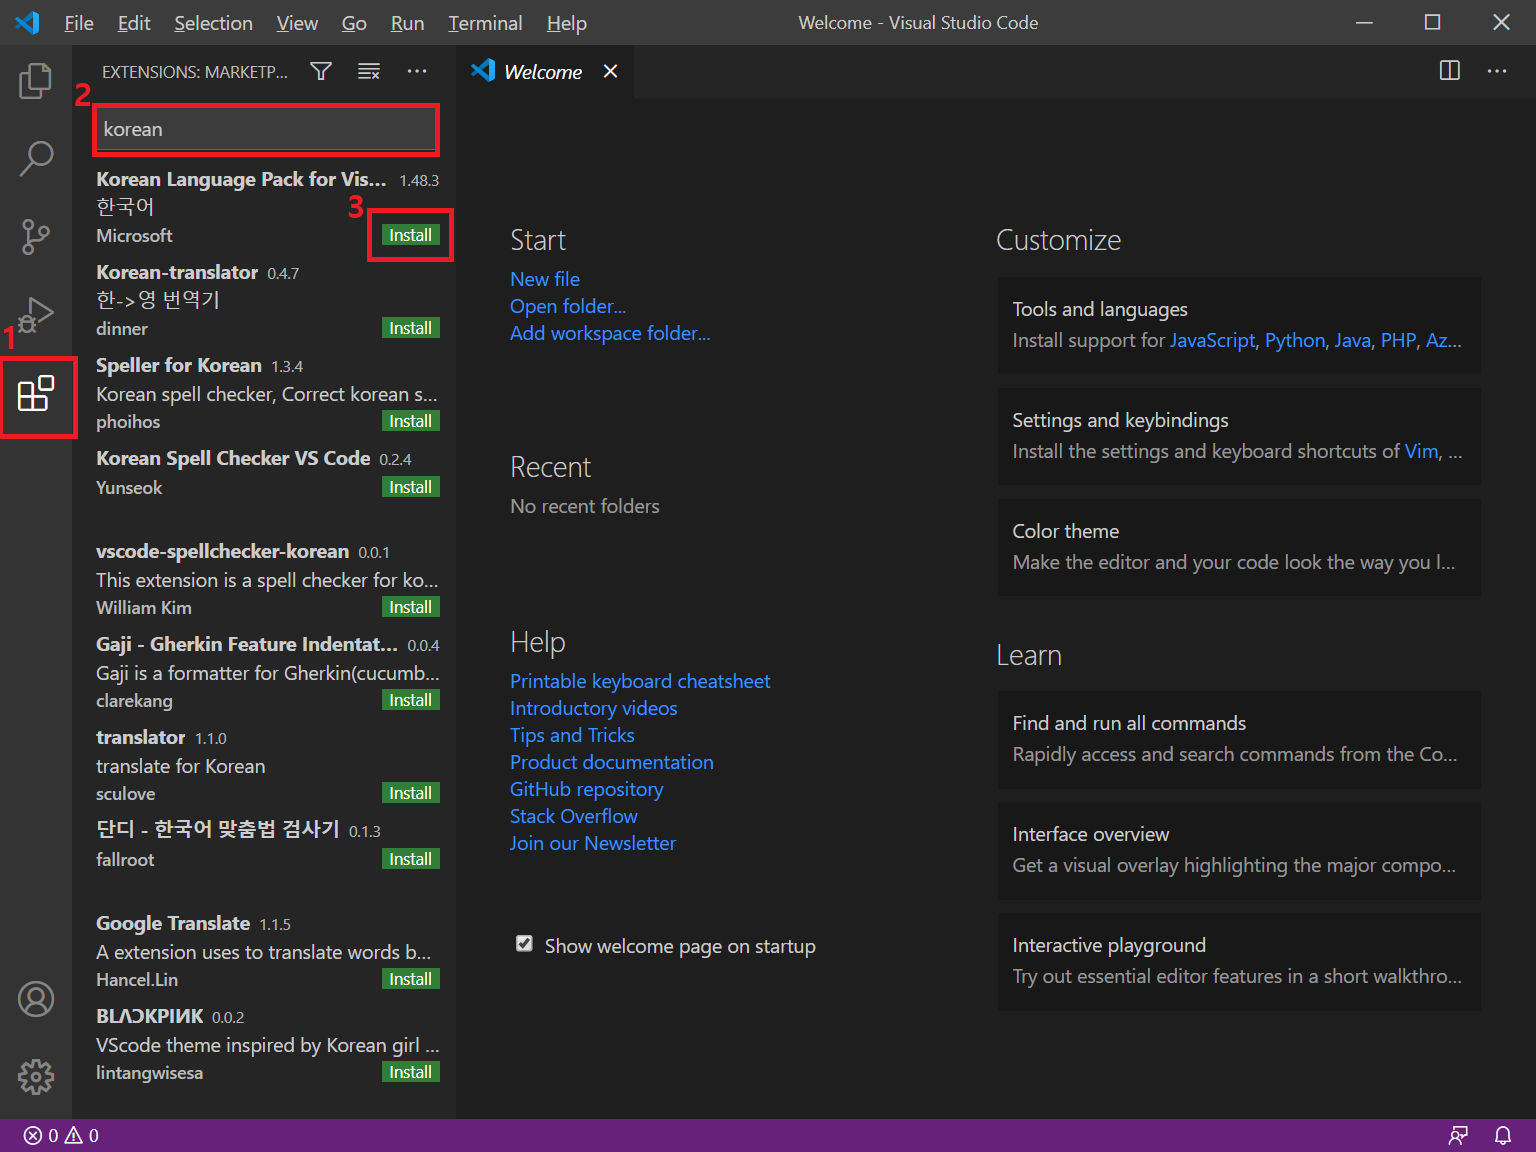Open the feedback icon in status bar
This screenshot has height=1152, width=1536.
(1458, 1135)
